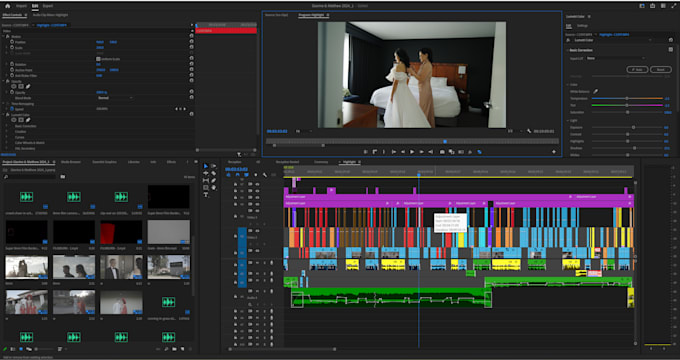Pick the White Balance eyedropper
Screen dimensions: 680x360
(595, 92)
